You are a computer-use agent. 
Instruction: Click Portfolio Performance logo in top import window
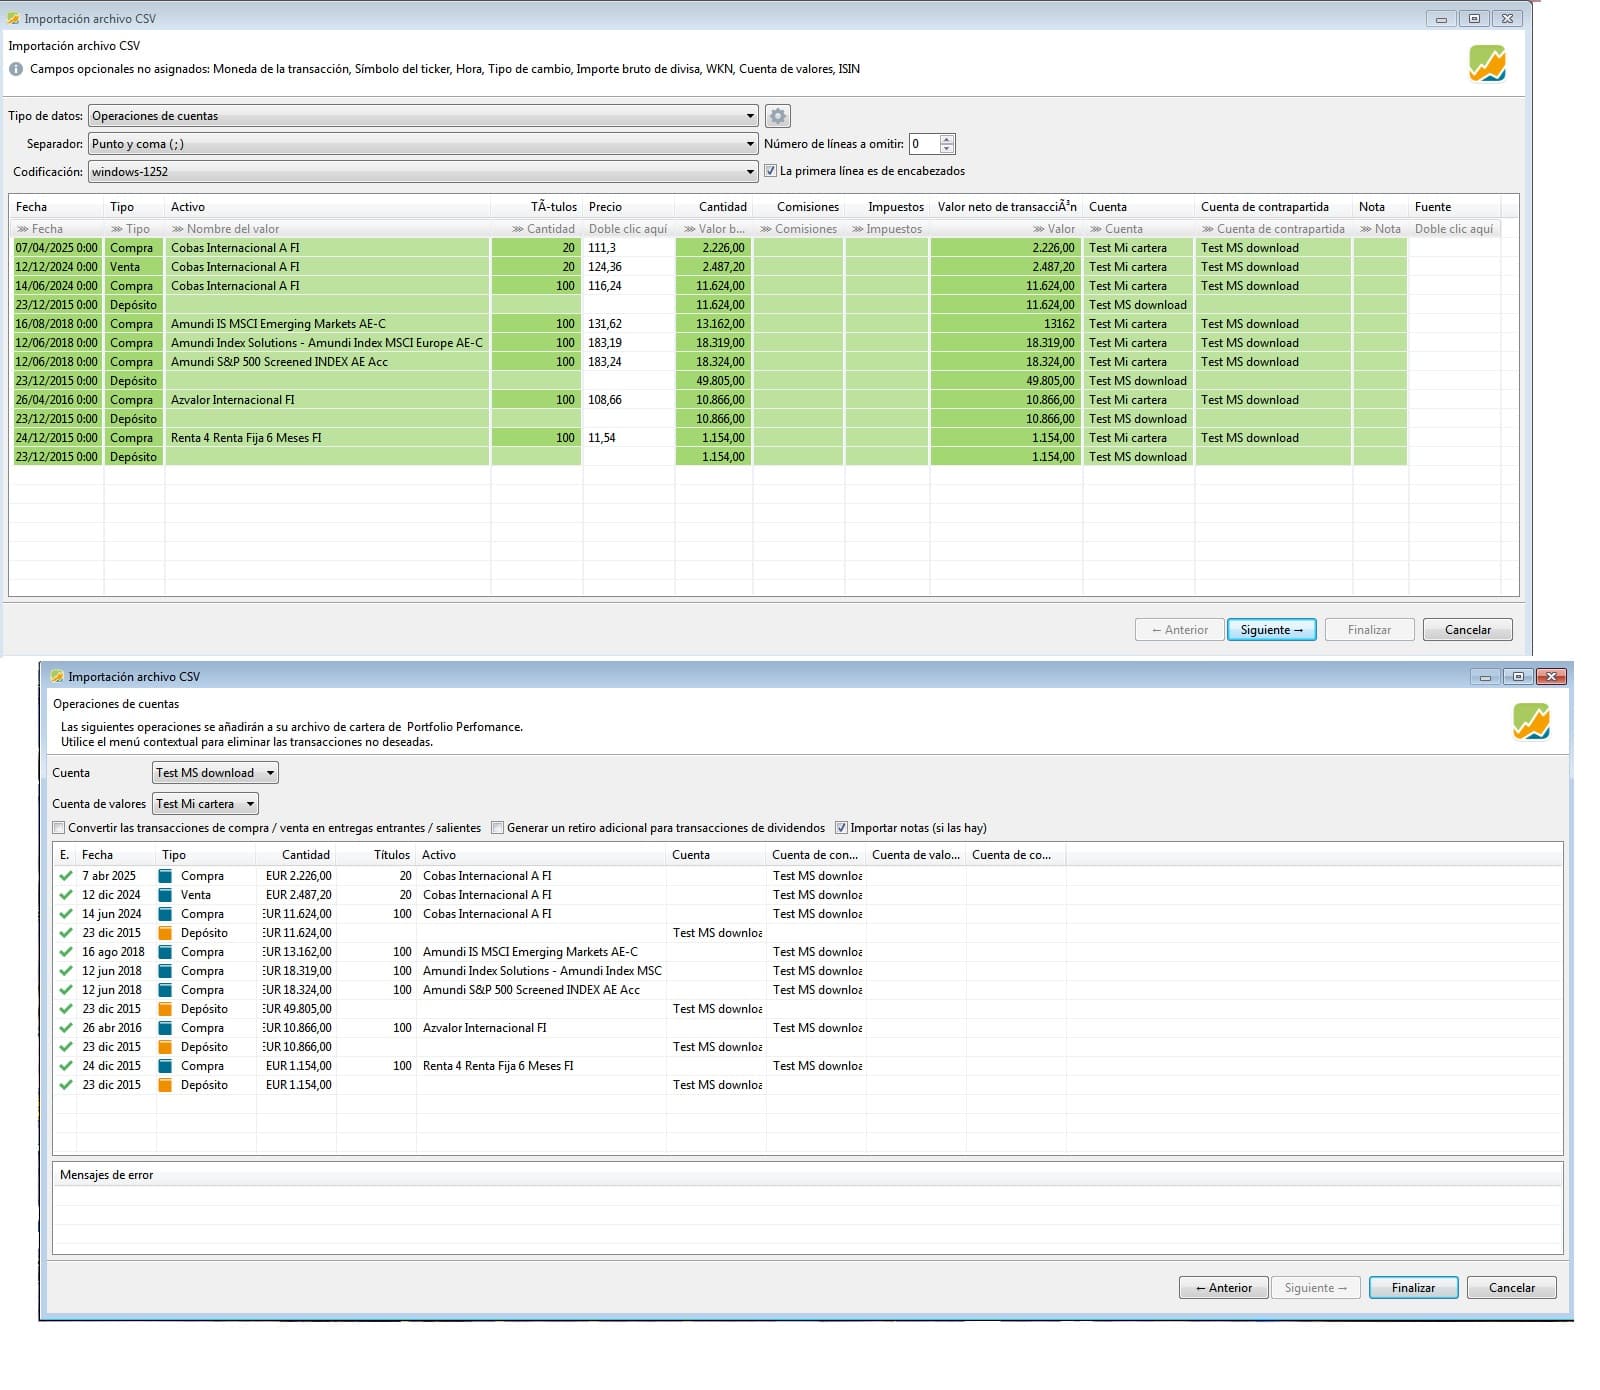[x=1487, y=64]
